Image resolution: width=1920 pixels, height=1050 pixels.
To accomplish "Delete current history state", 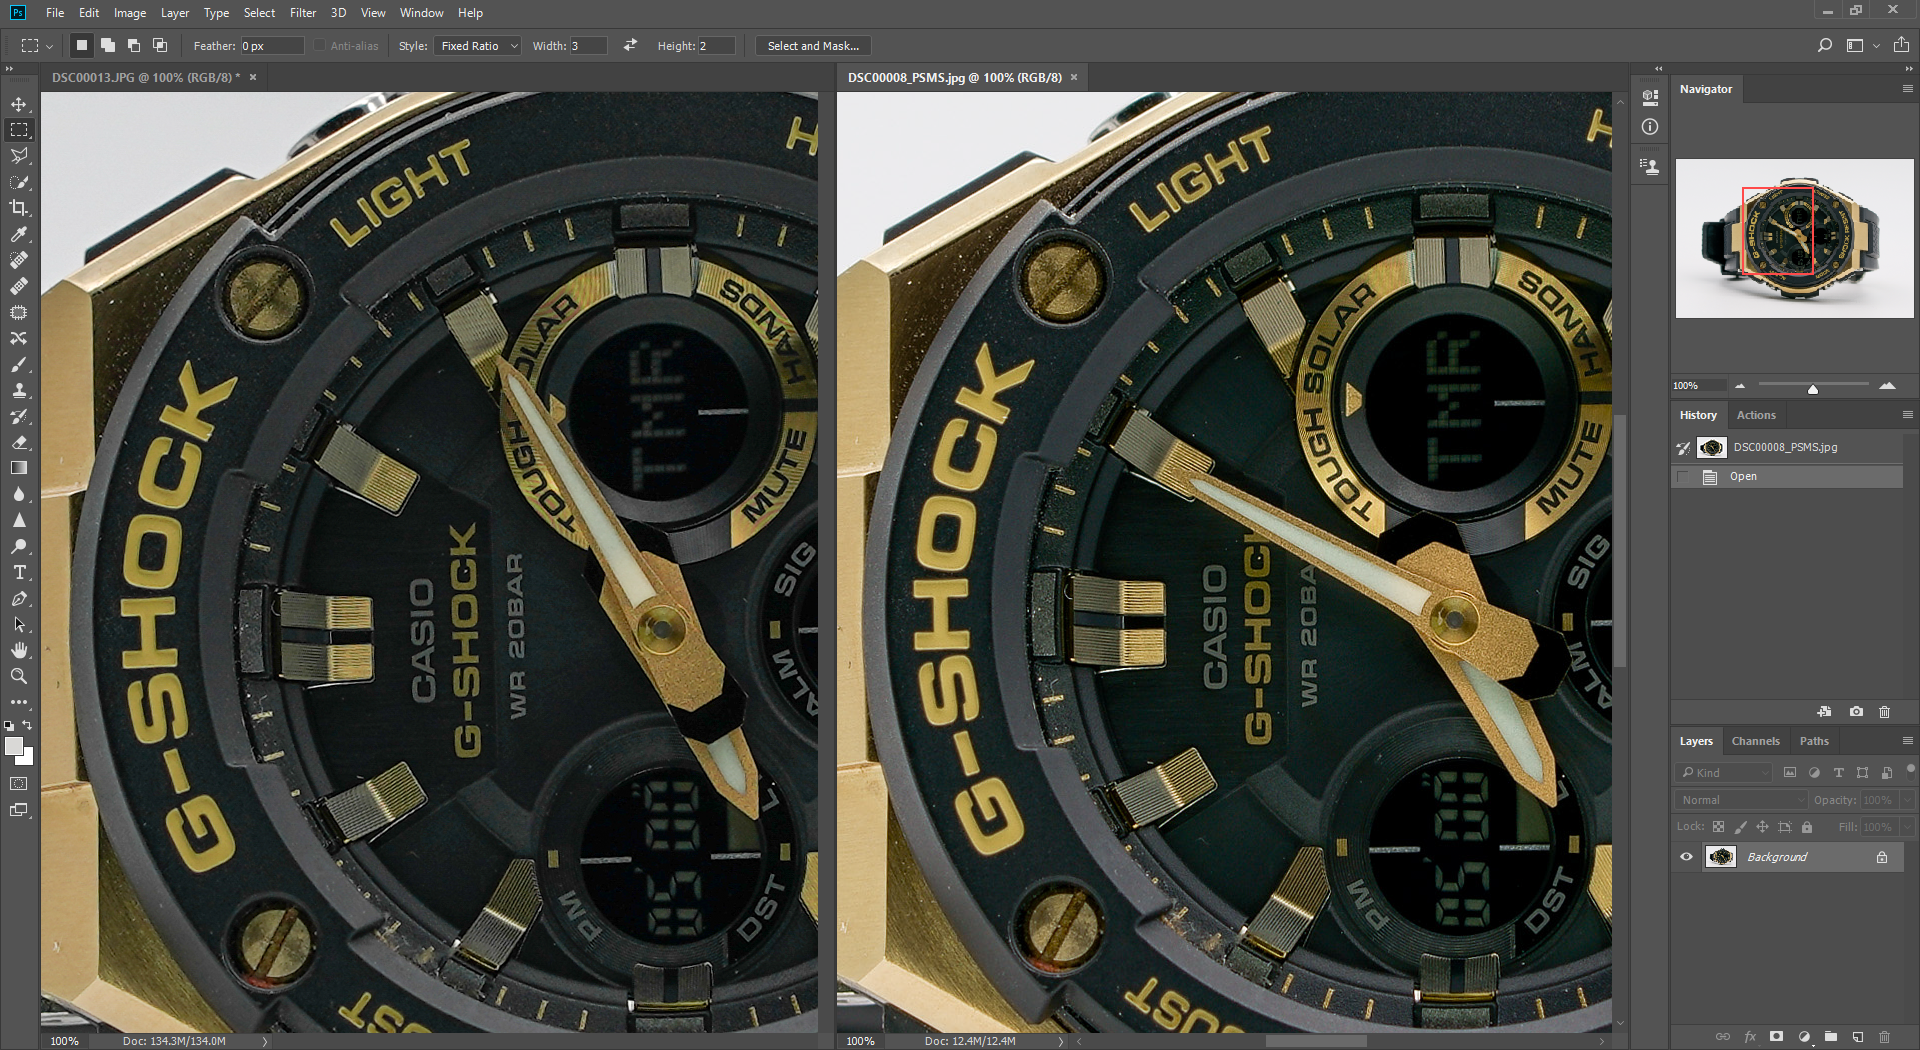I will [x=1884, y=712].
